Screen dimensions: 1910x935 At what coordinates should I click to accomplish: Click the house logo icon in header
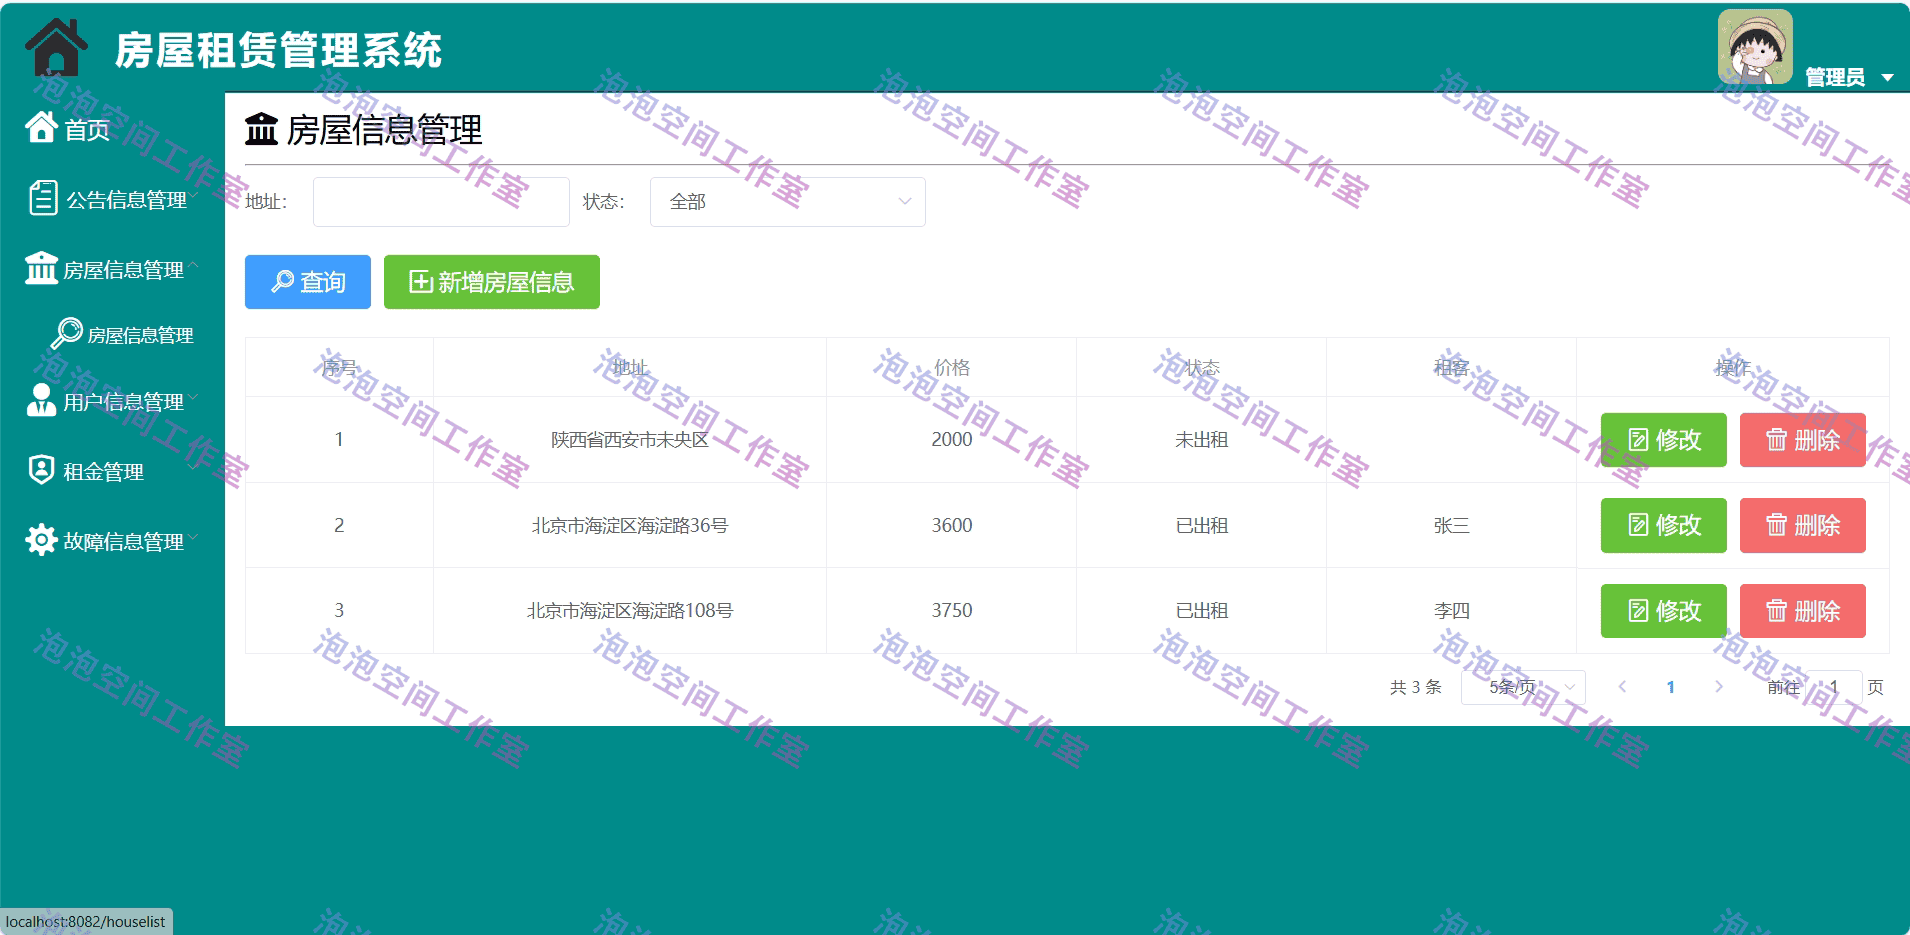(x=56, y=47)
